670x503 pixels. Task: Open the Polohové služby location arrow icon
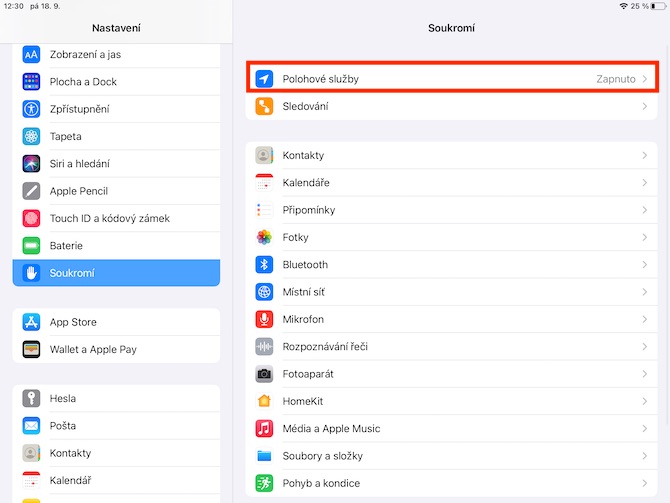[264, 79]
